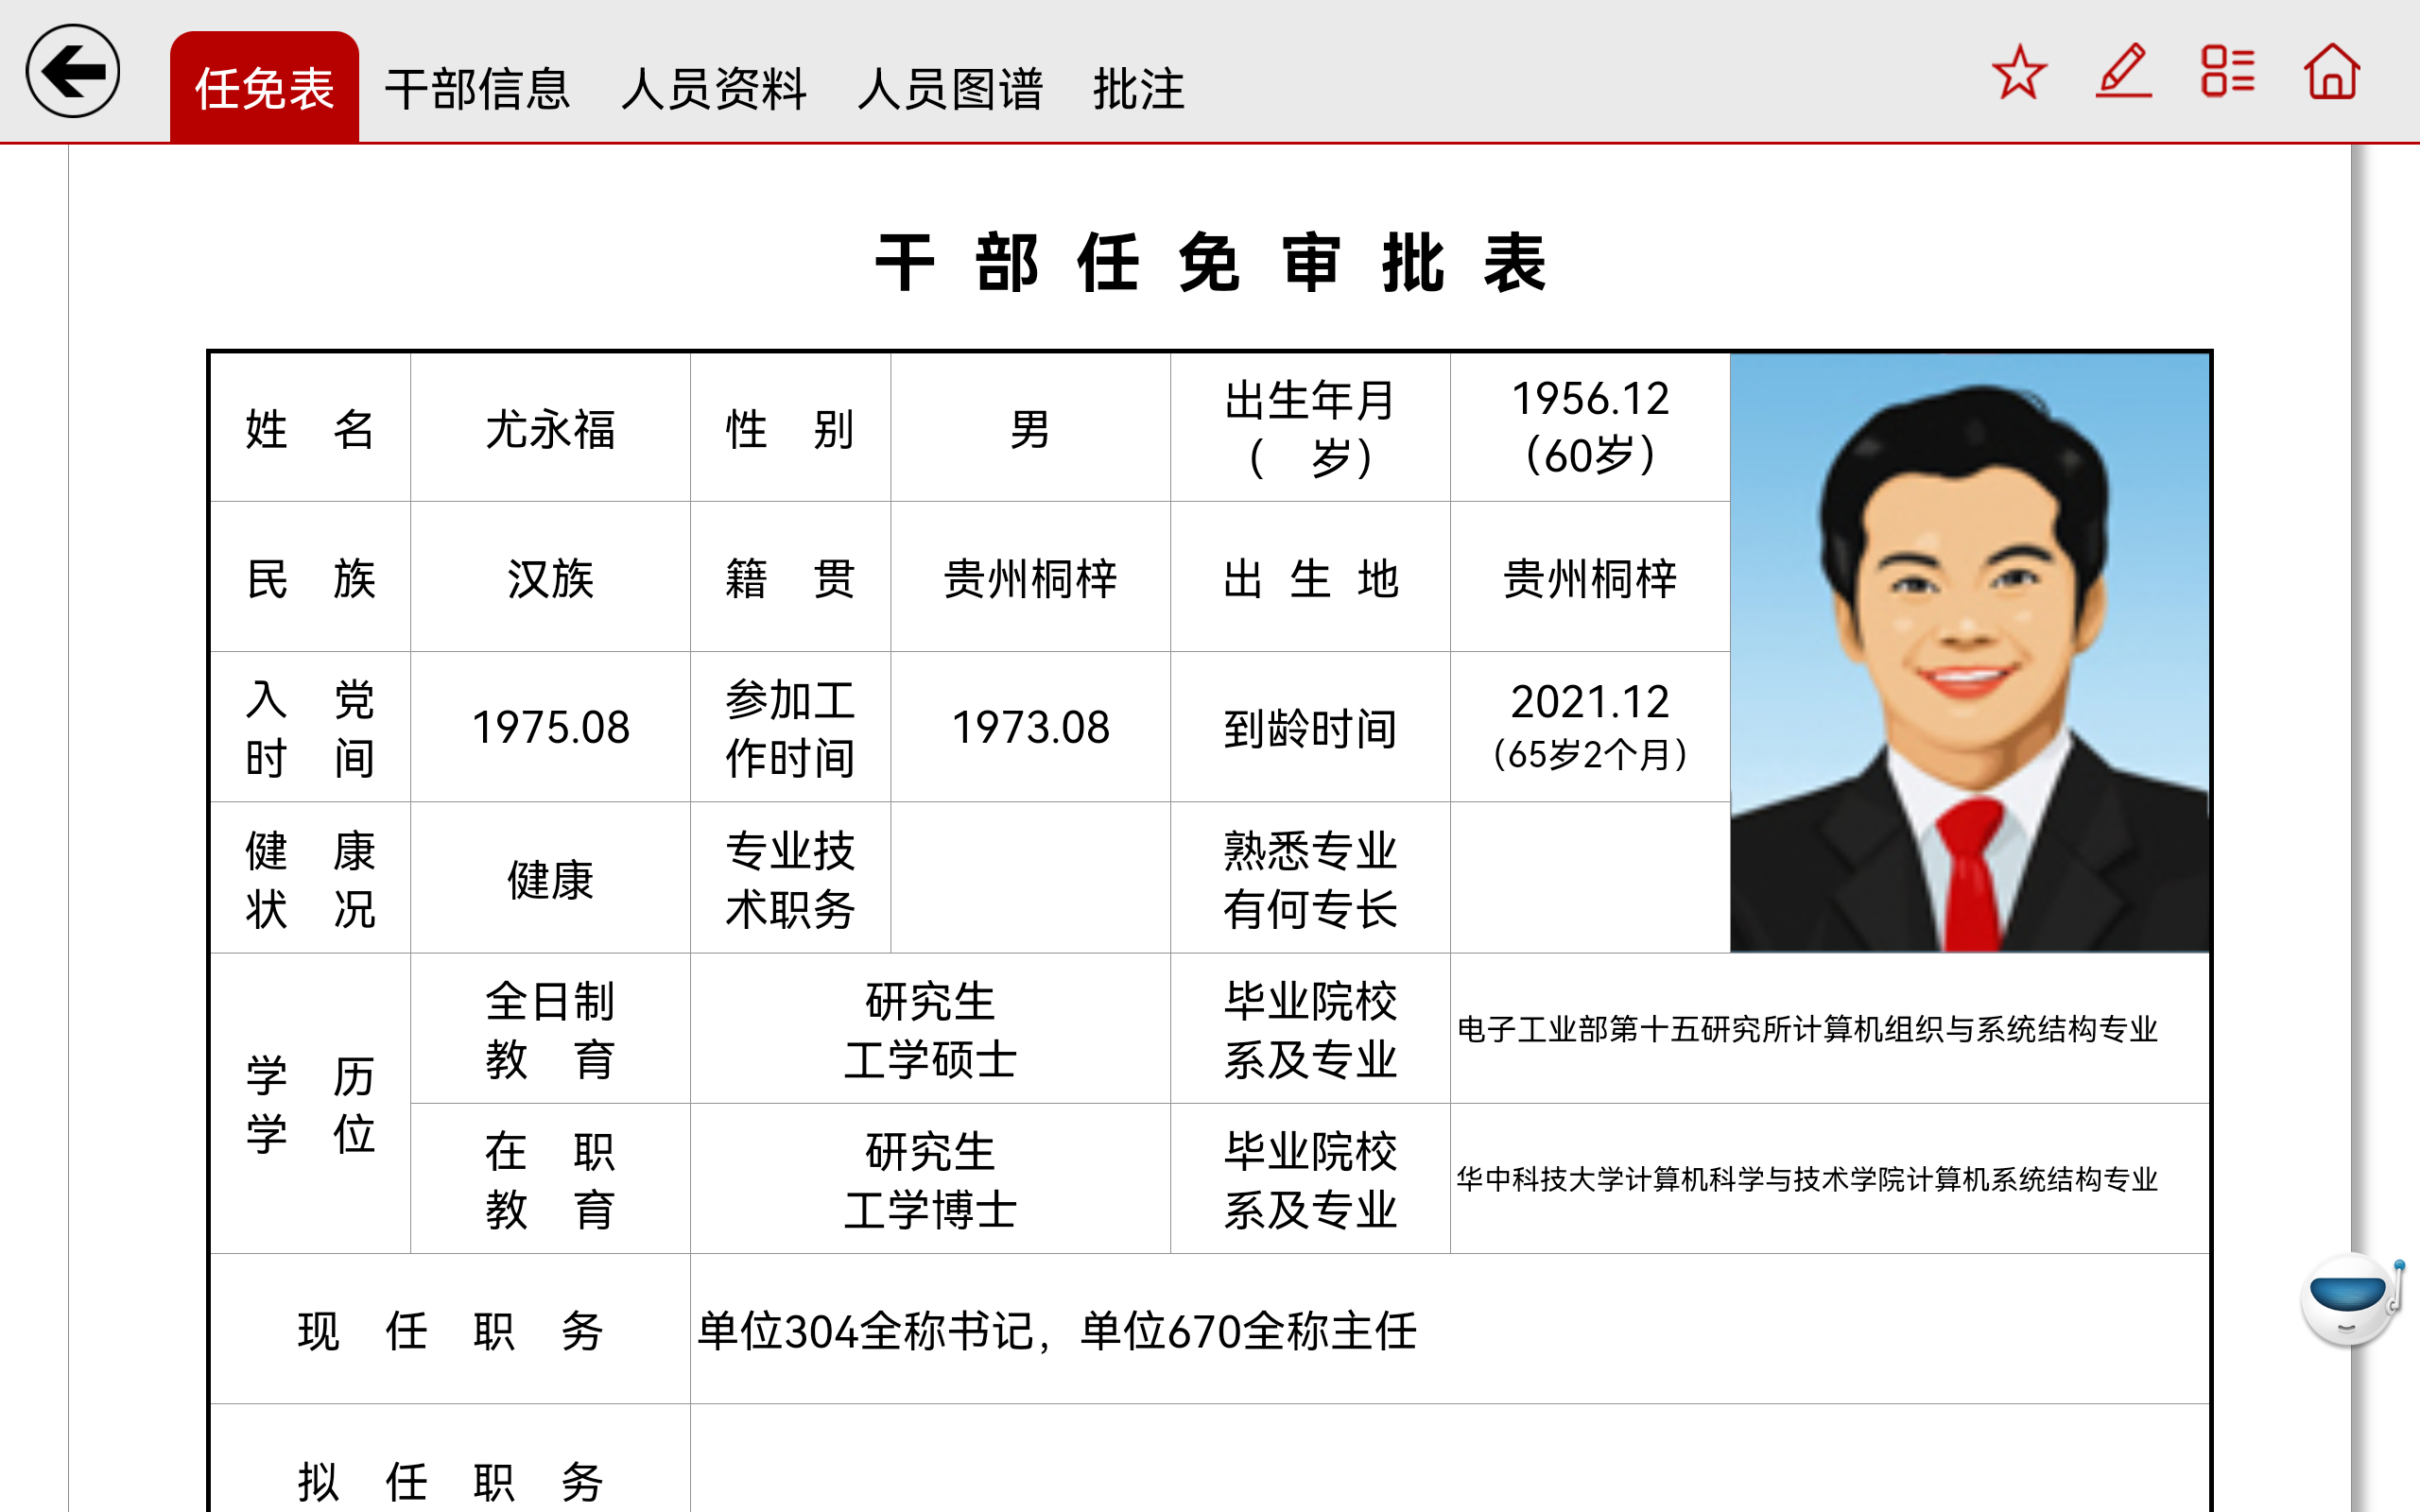Click the empty 专业技术职务 value cell
The image size is (2420, 1512).
point(1030,878)
